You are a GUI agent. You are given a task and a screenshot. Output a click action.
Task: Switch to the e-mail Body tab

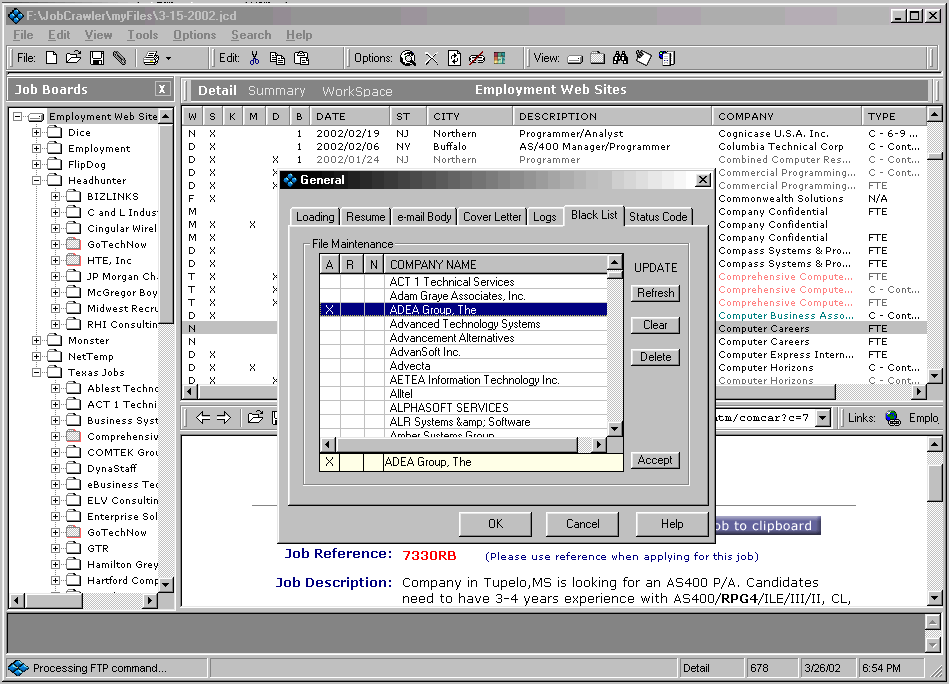[424, 217]
